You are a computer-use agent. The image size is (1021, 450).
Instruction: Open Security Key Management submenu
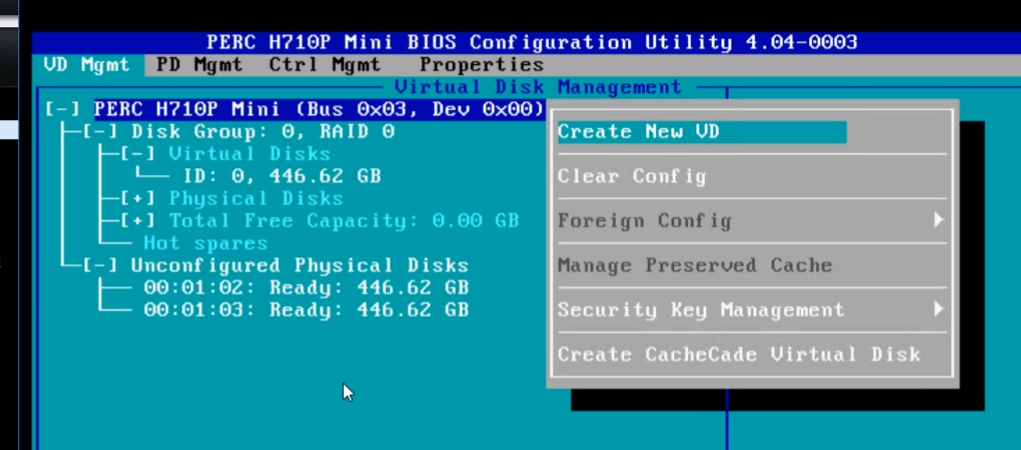tap(751, 310)
